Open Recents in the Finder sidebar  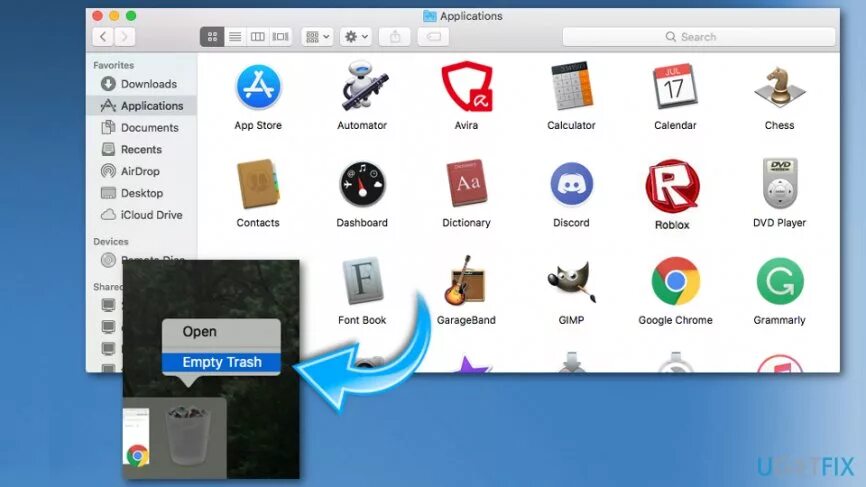141,150
